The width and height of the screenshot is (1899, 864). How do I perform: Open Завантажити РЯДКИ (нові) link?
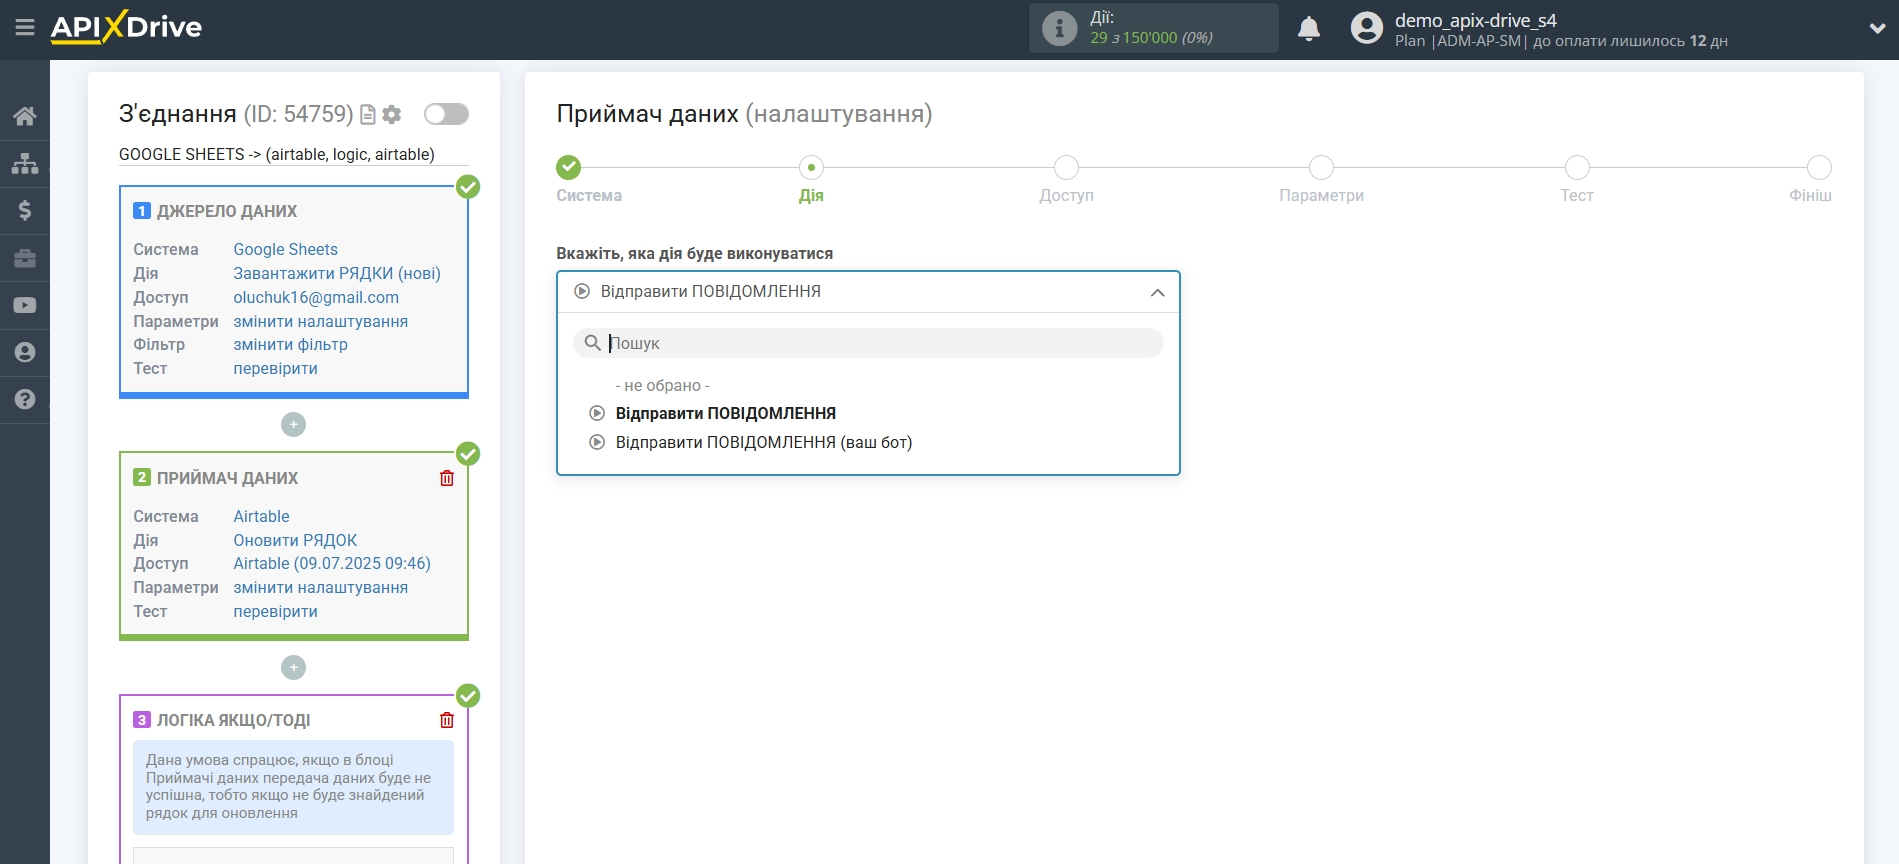click(x=337, y=273)
